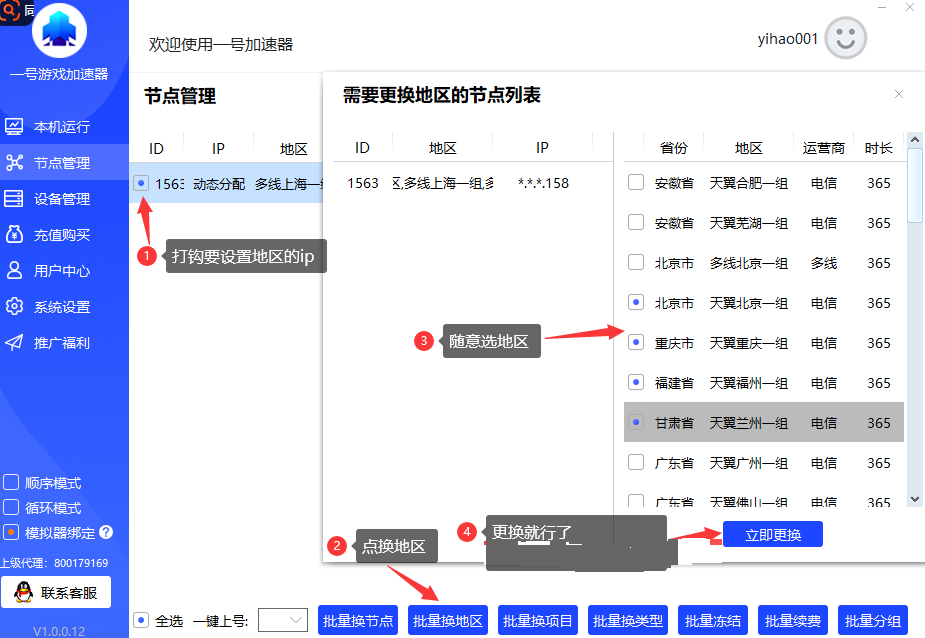Screen dimensions: 925x638
Task: Click the region list scrollbar down arrow
Action: pos(915,499)
